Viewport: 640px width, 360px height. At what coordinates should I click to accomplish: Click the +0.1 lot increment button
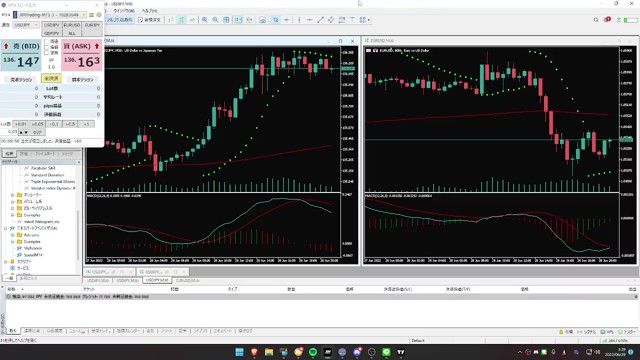(x=53, y=124)
